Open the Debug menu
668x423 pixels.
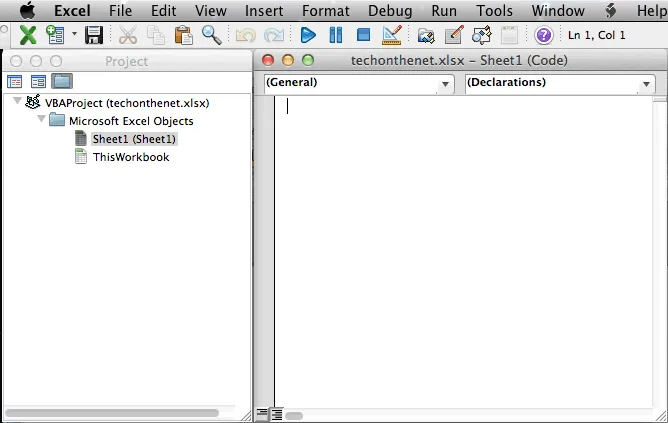pos(390,11)
